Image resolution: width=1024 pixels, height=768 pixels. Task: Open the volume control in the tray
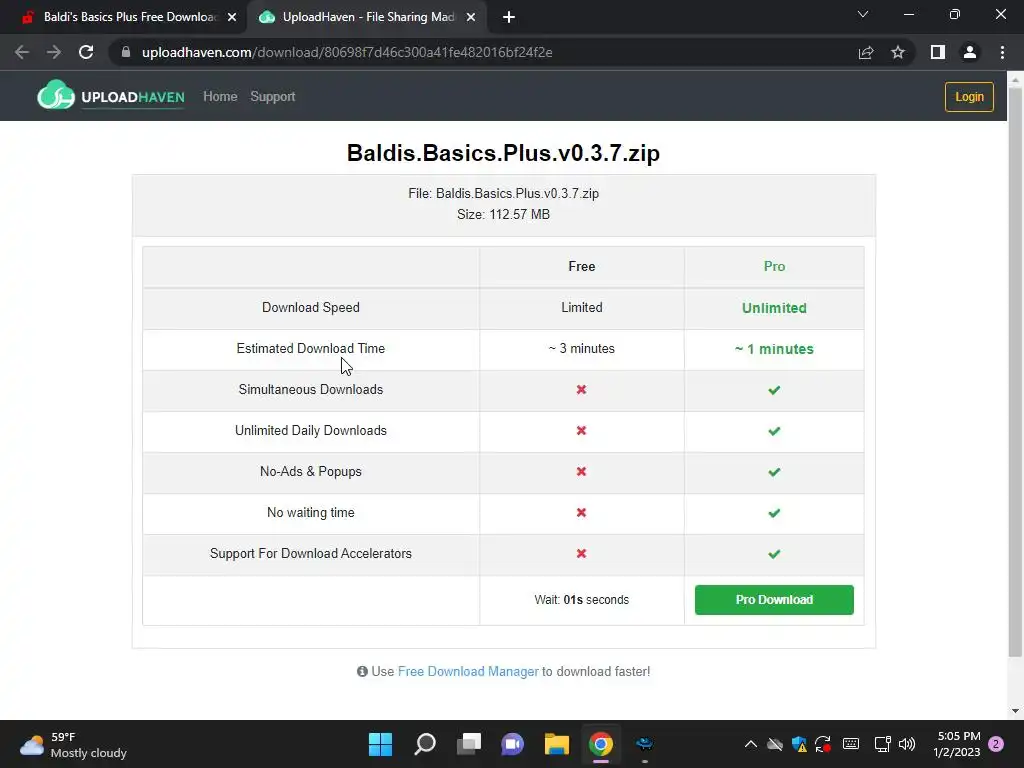coord(907,744)
